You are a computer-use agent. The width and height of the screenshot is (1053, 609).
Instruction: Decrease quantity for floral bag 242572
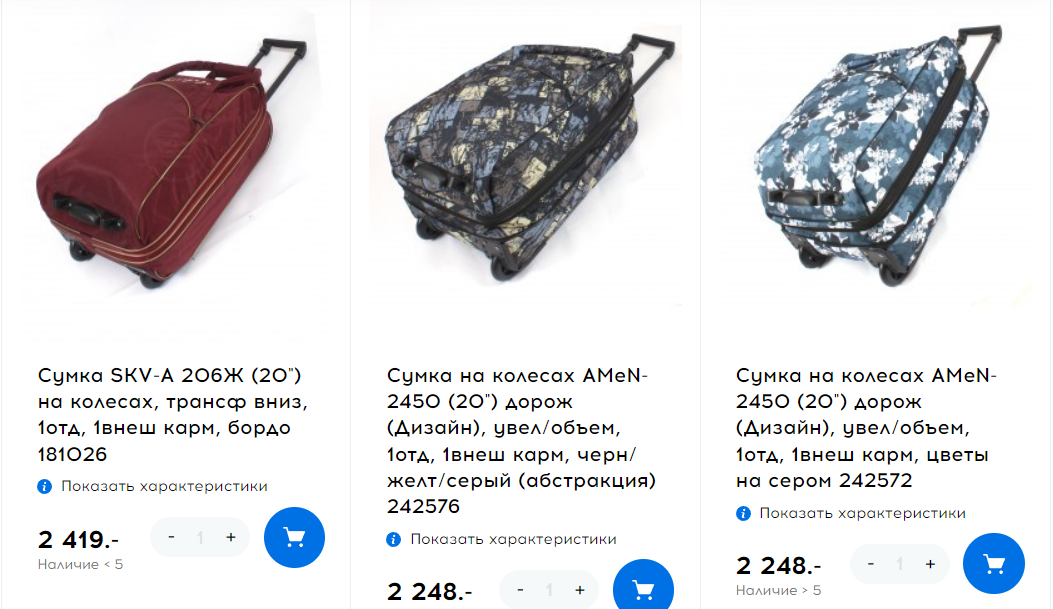click(x=871, y=564)
